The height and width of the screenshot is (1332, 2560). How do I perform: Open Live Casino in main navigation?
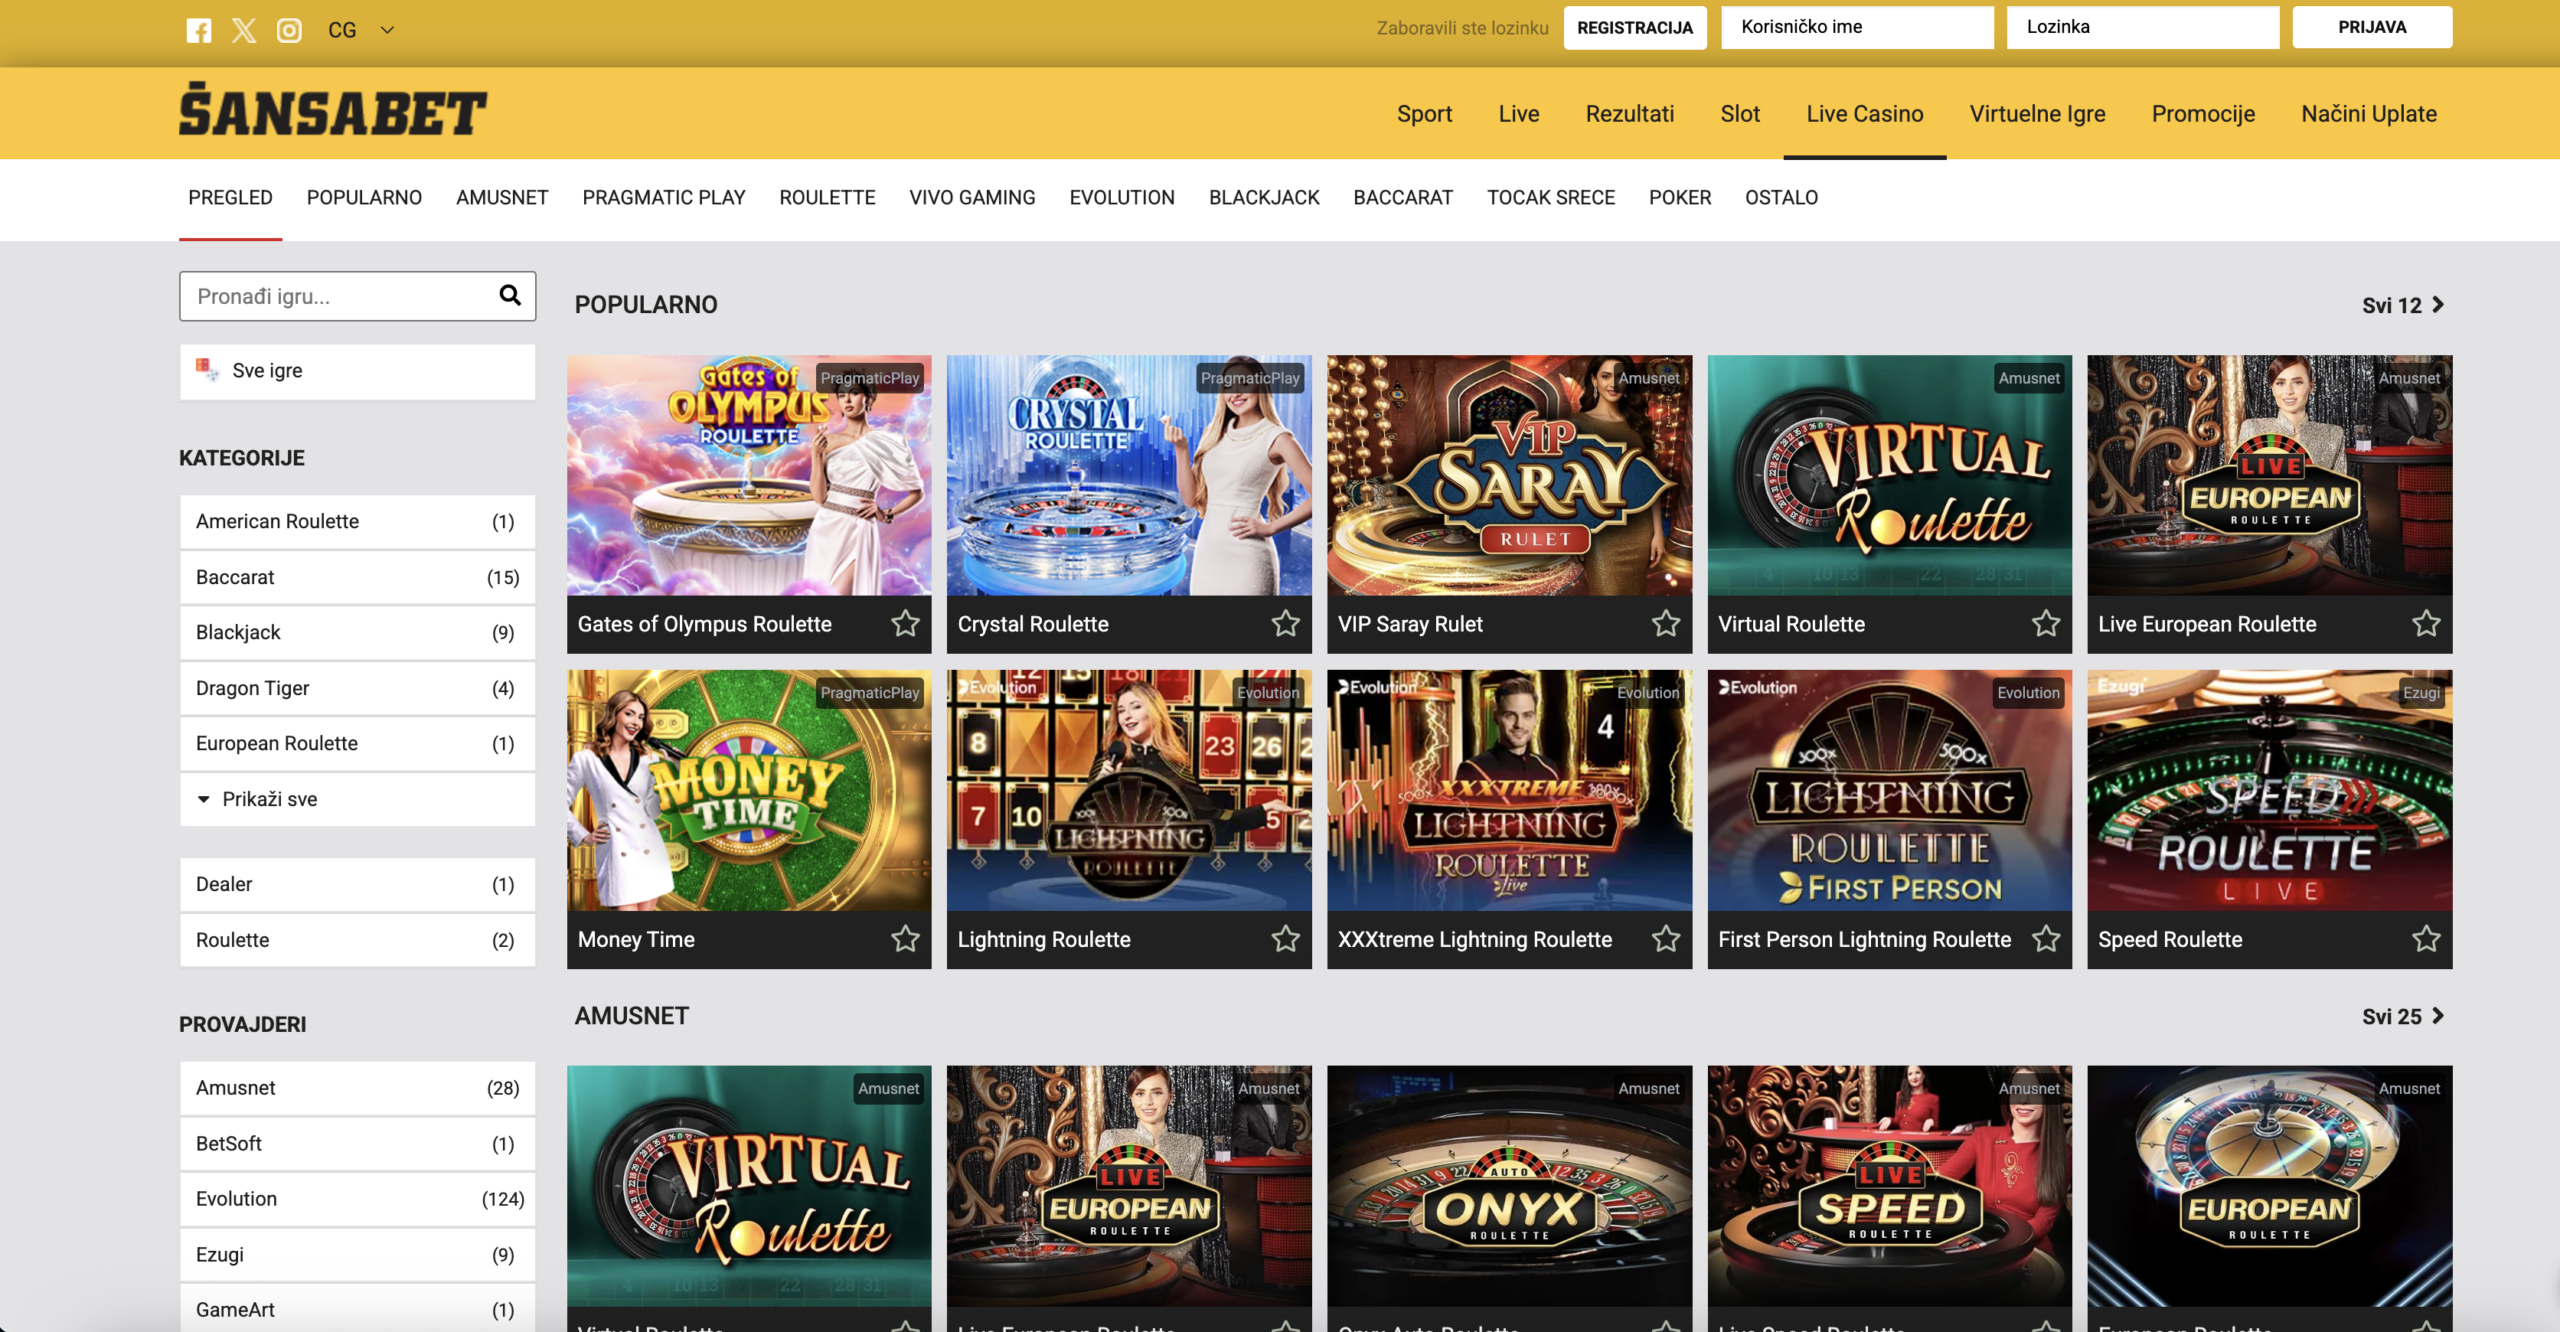click(1865, 114)
